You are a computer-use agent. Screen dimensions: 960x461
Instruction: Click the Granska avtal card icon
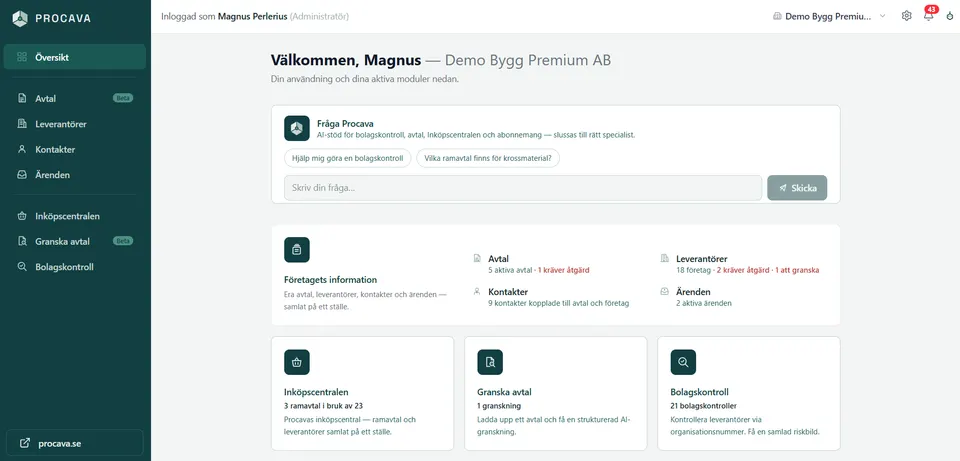(490, 362)
